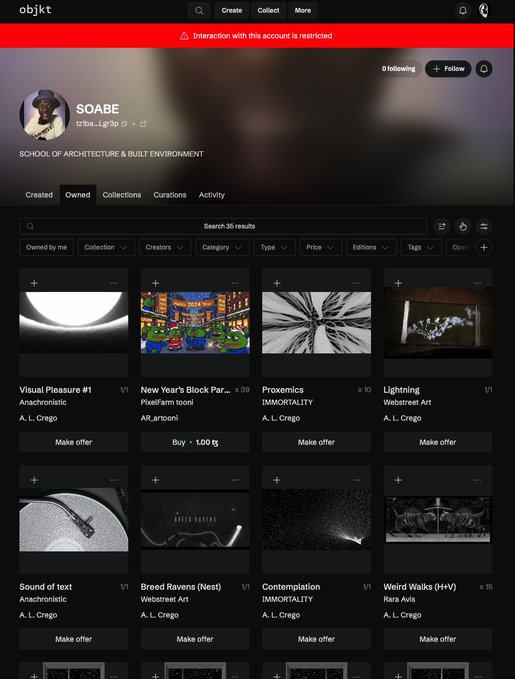Open Webstreet Art link under Lightning
The width and height of the screenshot is (515, 679).
coord(407,402)
